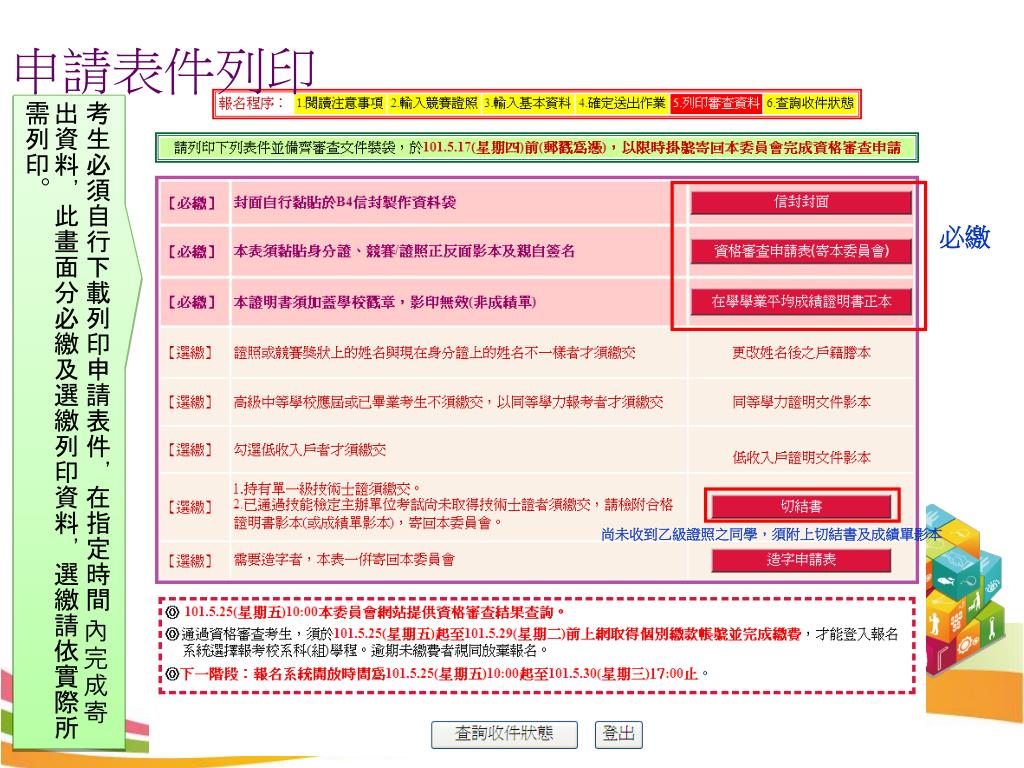Click 封面自行黏貼於B4信封製作資料袋 text
This screenshot has height=768, width=1024.
(345, 202)
